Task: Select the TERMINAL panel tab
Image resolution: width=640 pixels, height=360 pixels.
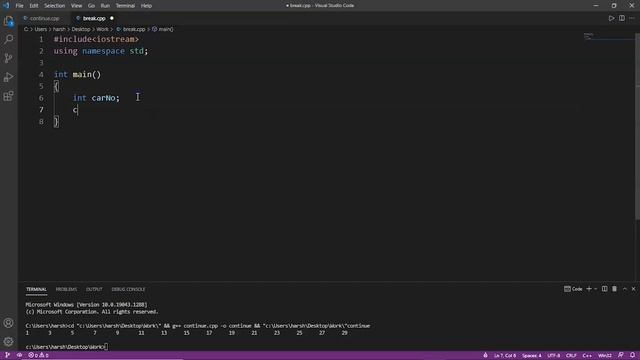Action: point(36,289)
